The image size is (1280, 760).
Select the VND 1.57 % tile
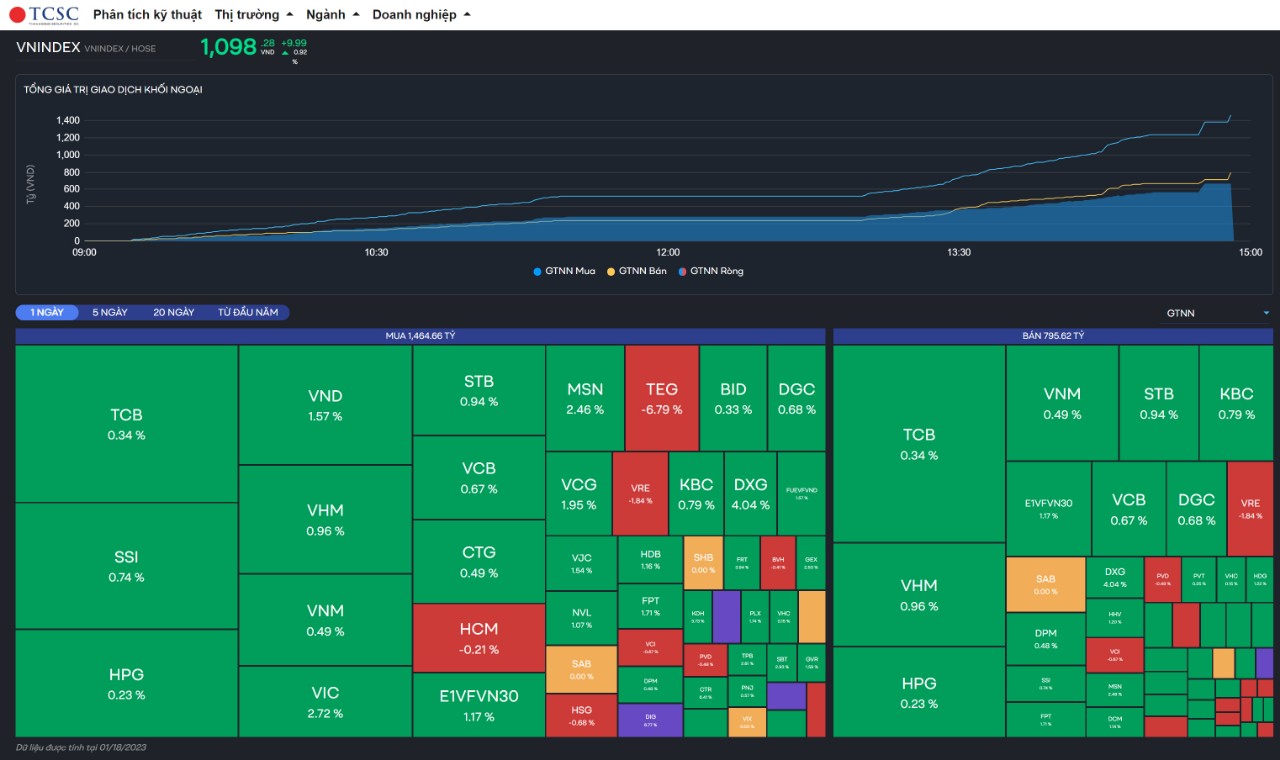click(325, 405)
